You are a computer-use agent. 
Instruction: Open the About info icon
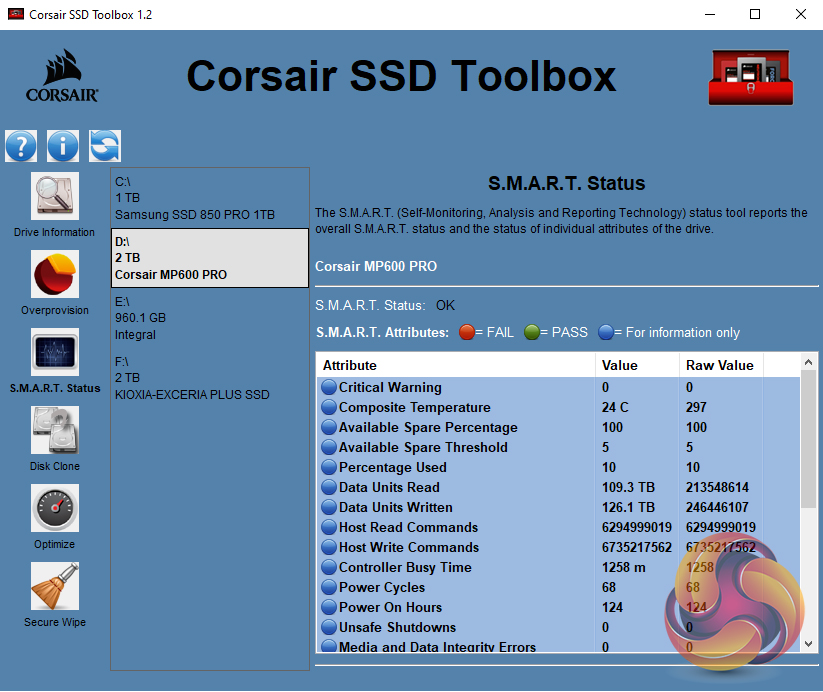tap(62, 146)
